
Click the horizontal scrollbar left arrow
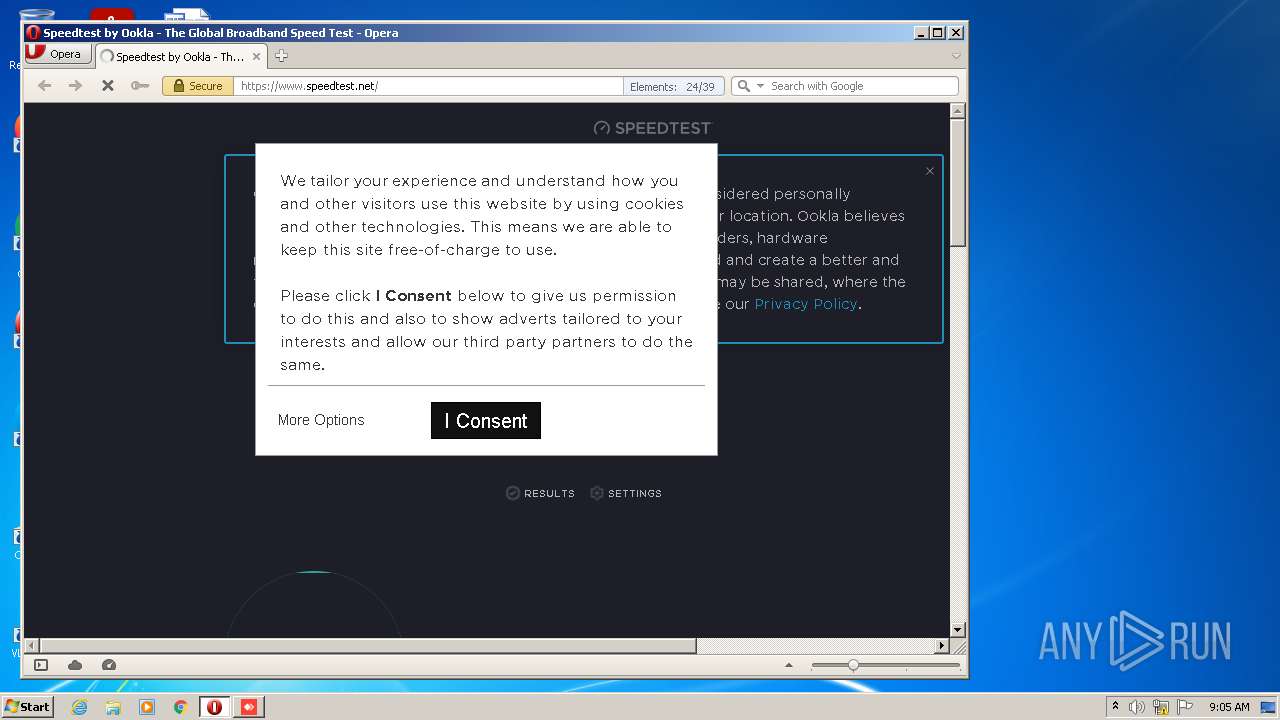[31, 646]
